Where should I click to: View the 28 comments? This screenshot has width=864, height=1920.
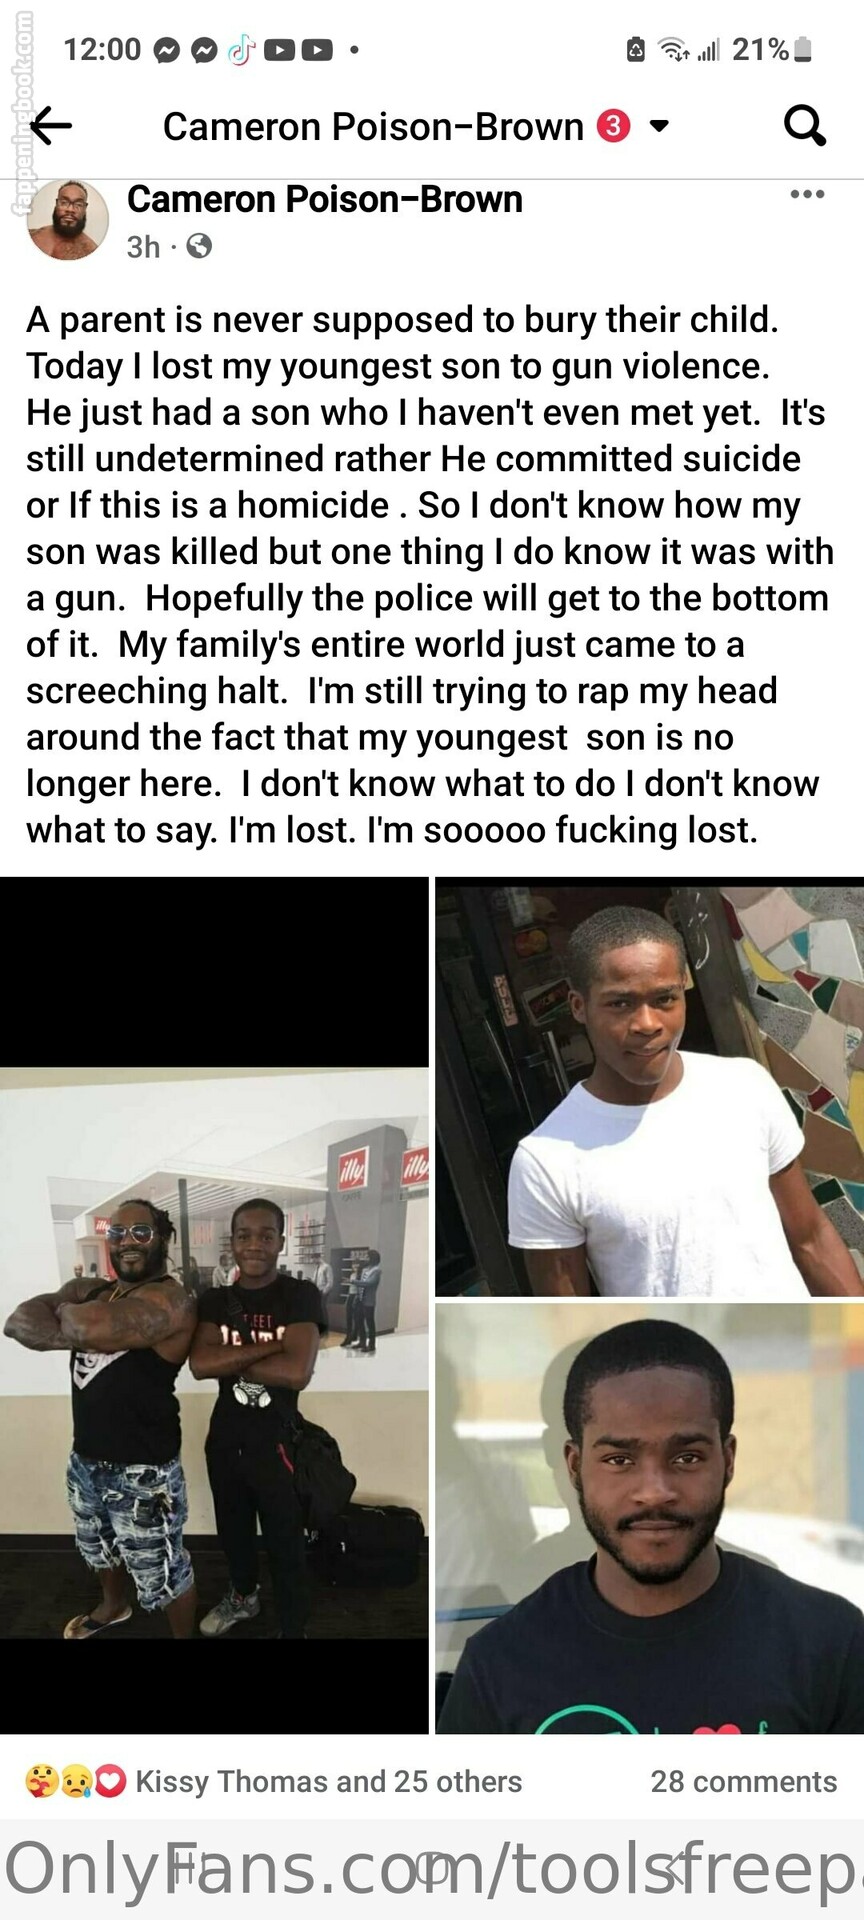click(x=744, y=1781)
